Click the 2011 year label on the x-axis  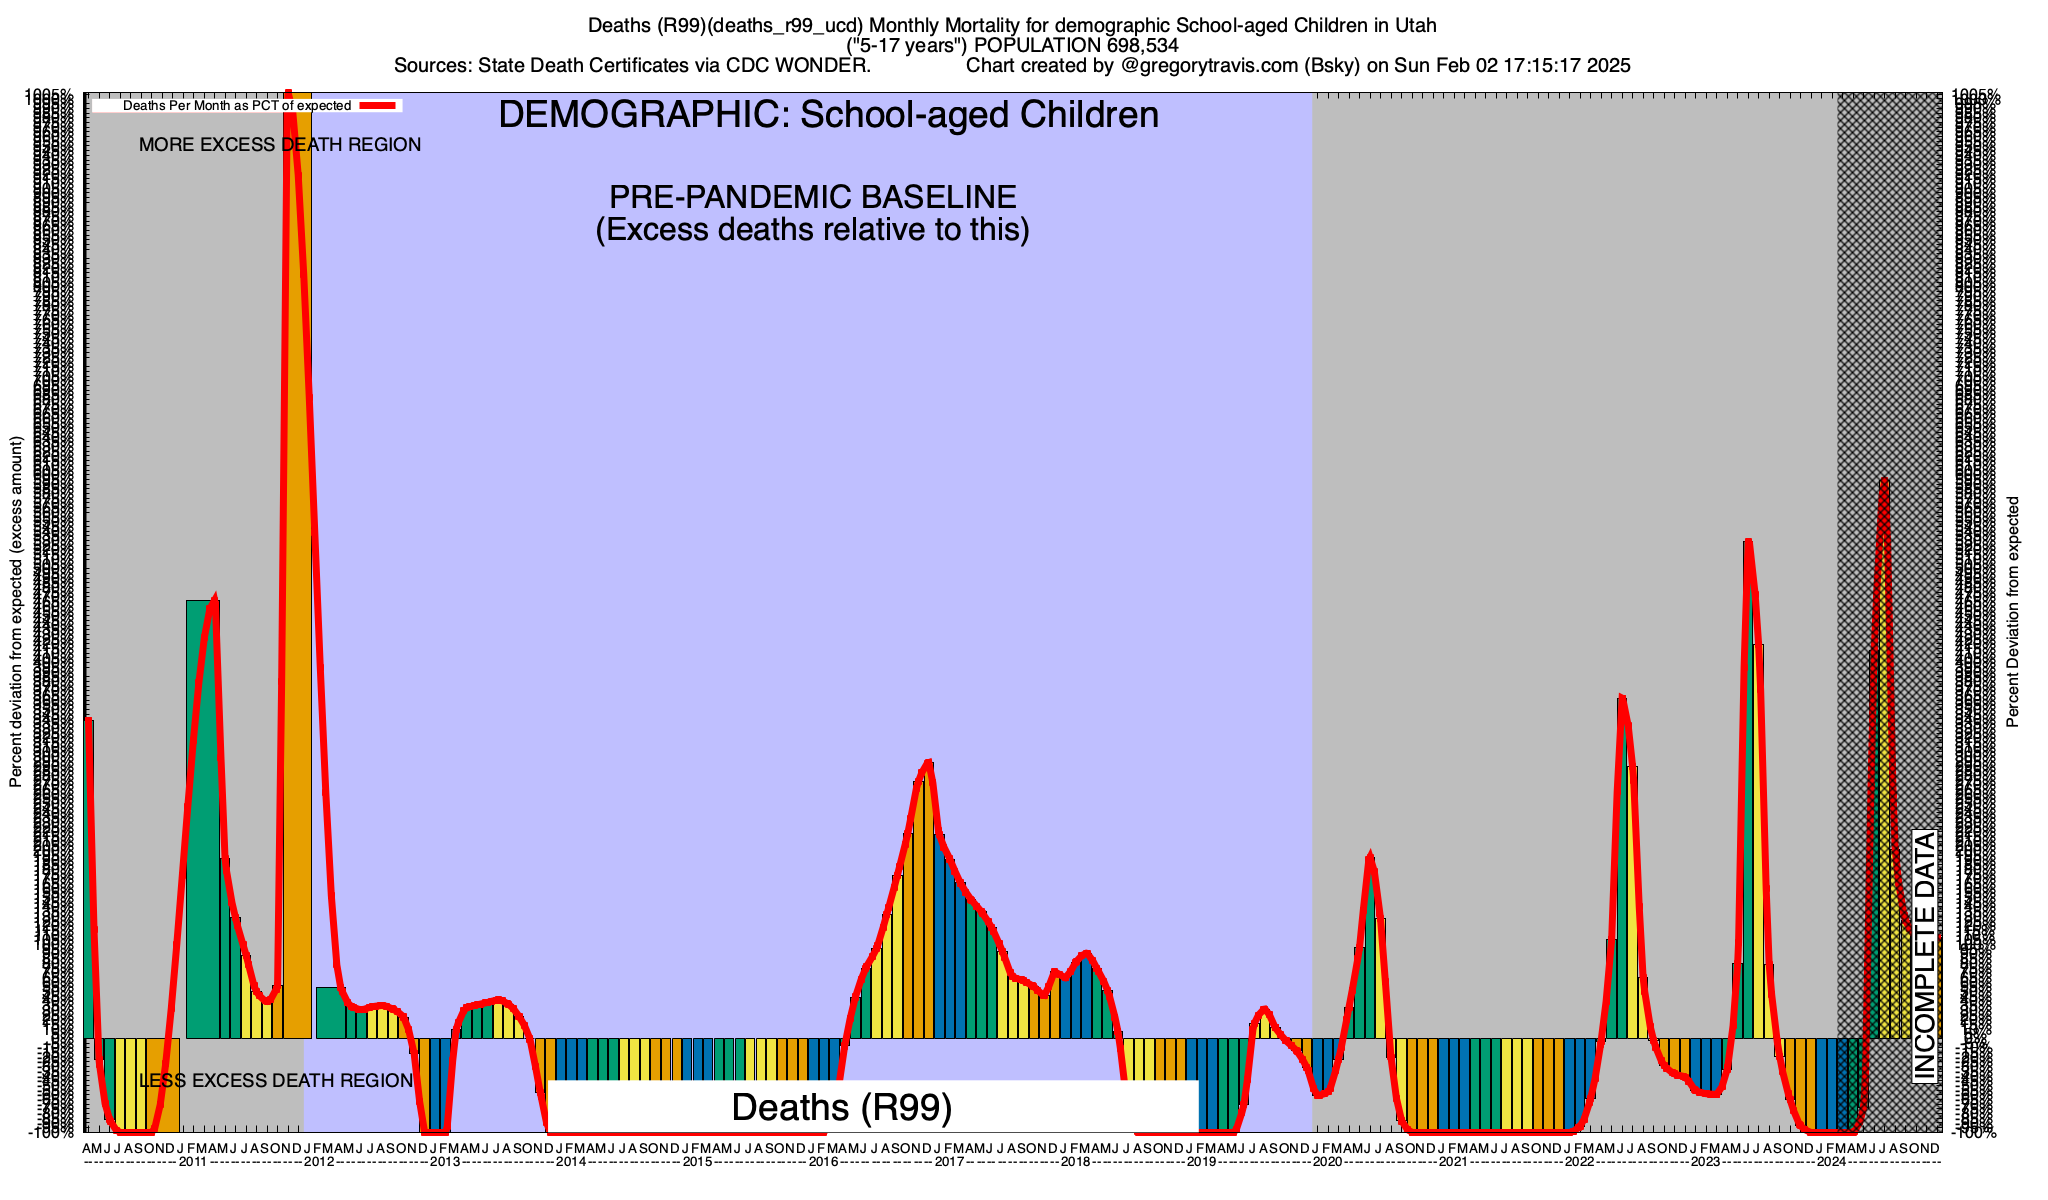[x=193, y=1162]
